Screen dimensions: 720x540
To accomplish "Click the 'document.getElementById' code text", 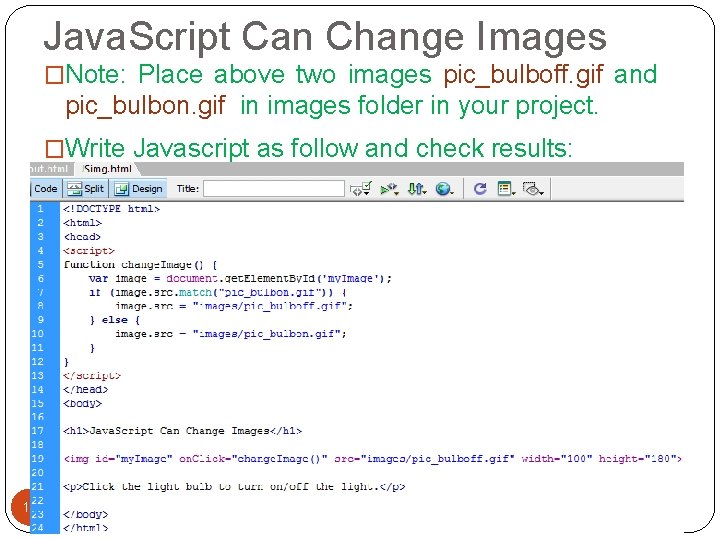I will pyautogui.click(x=241, y=278).
